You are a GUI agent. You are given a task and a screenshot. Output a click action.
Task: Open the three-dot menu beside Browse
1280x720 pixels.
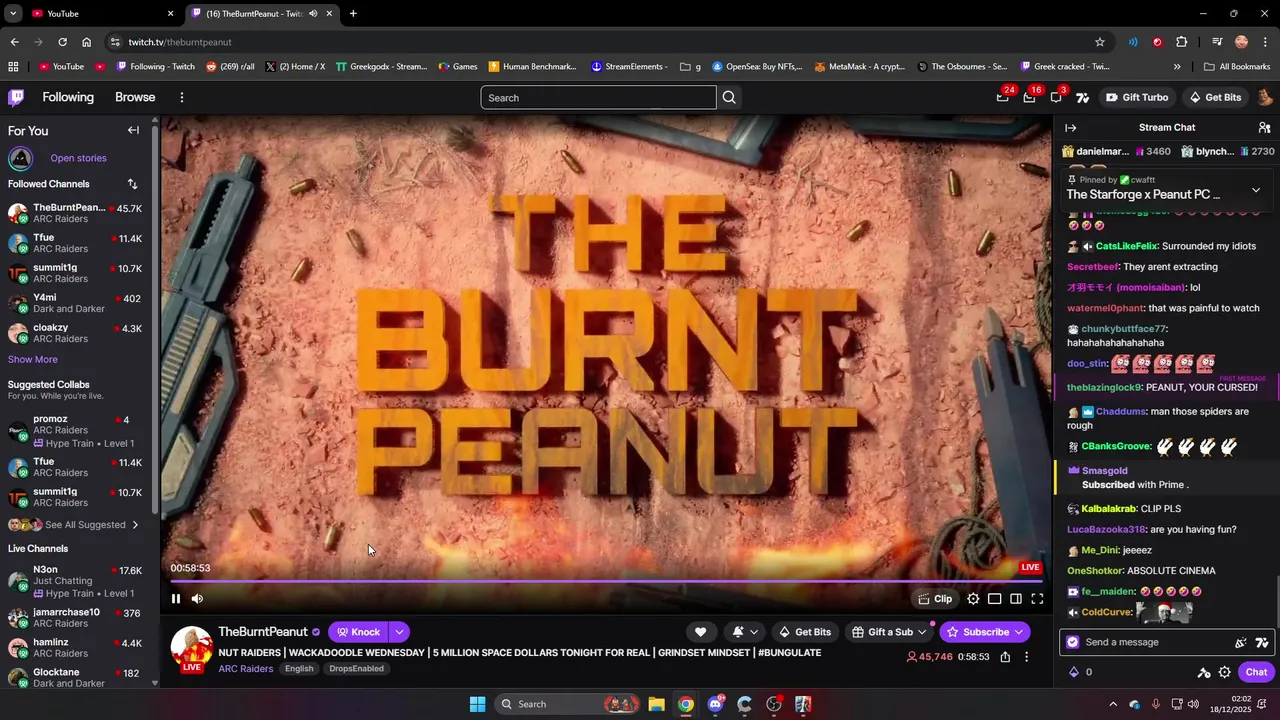[182, 97]
